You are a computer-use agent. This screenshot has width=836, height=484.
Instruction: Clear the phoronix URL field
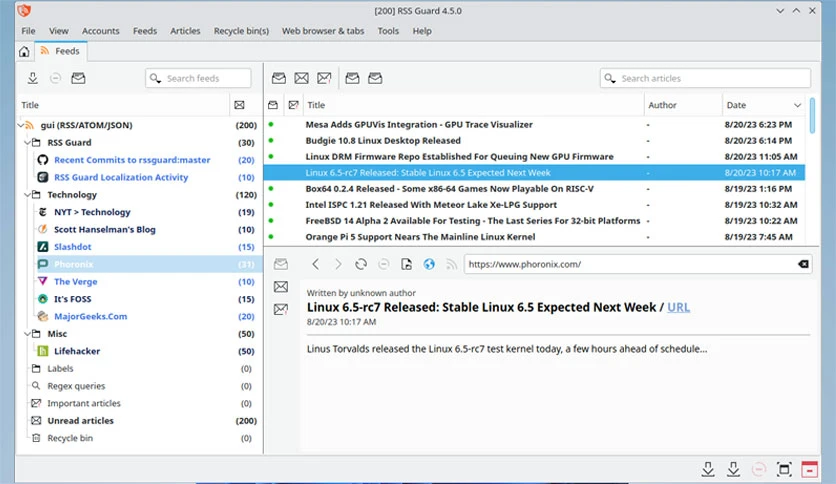point(803,264)
